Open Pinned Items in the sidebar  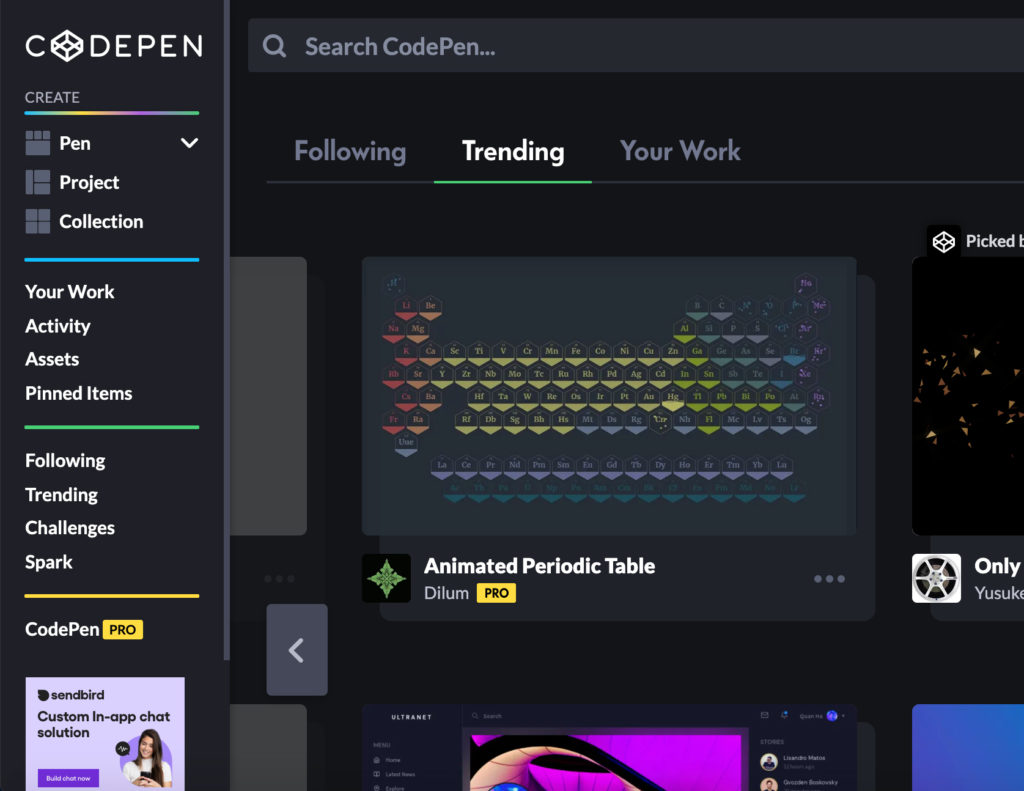coord(79,393)
